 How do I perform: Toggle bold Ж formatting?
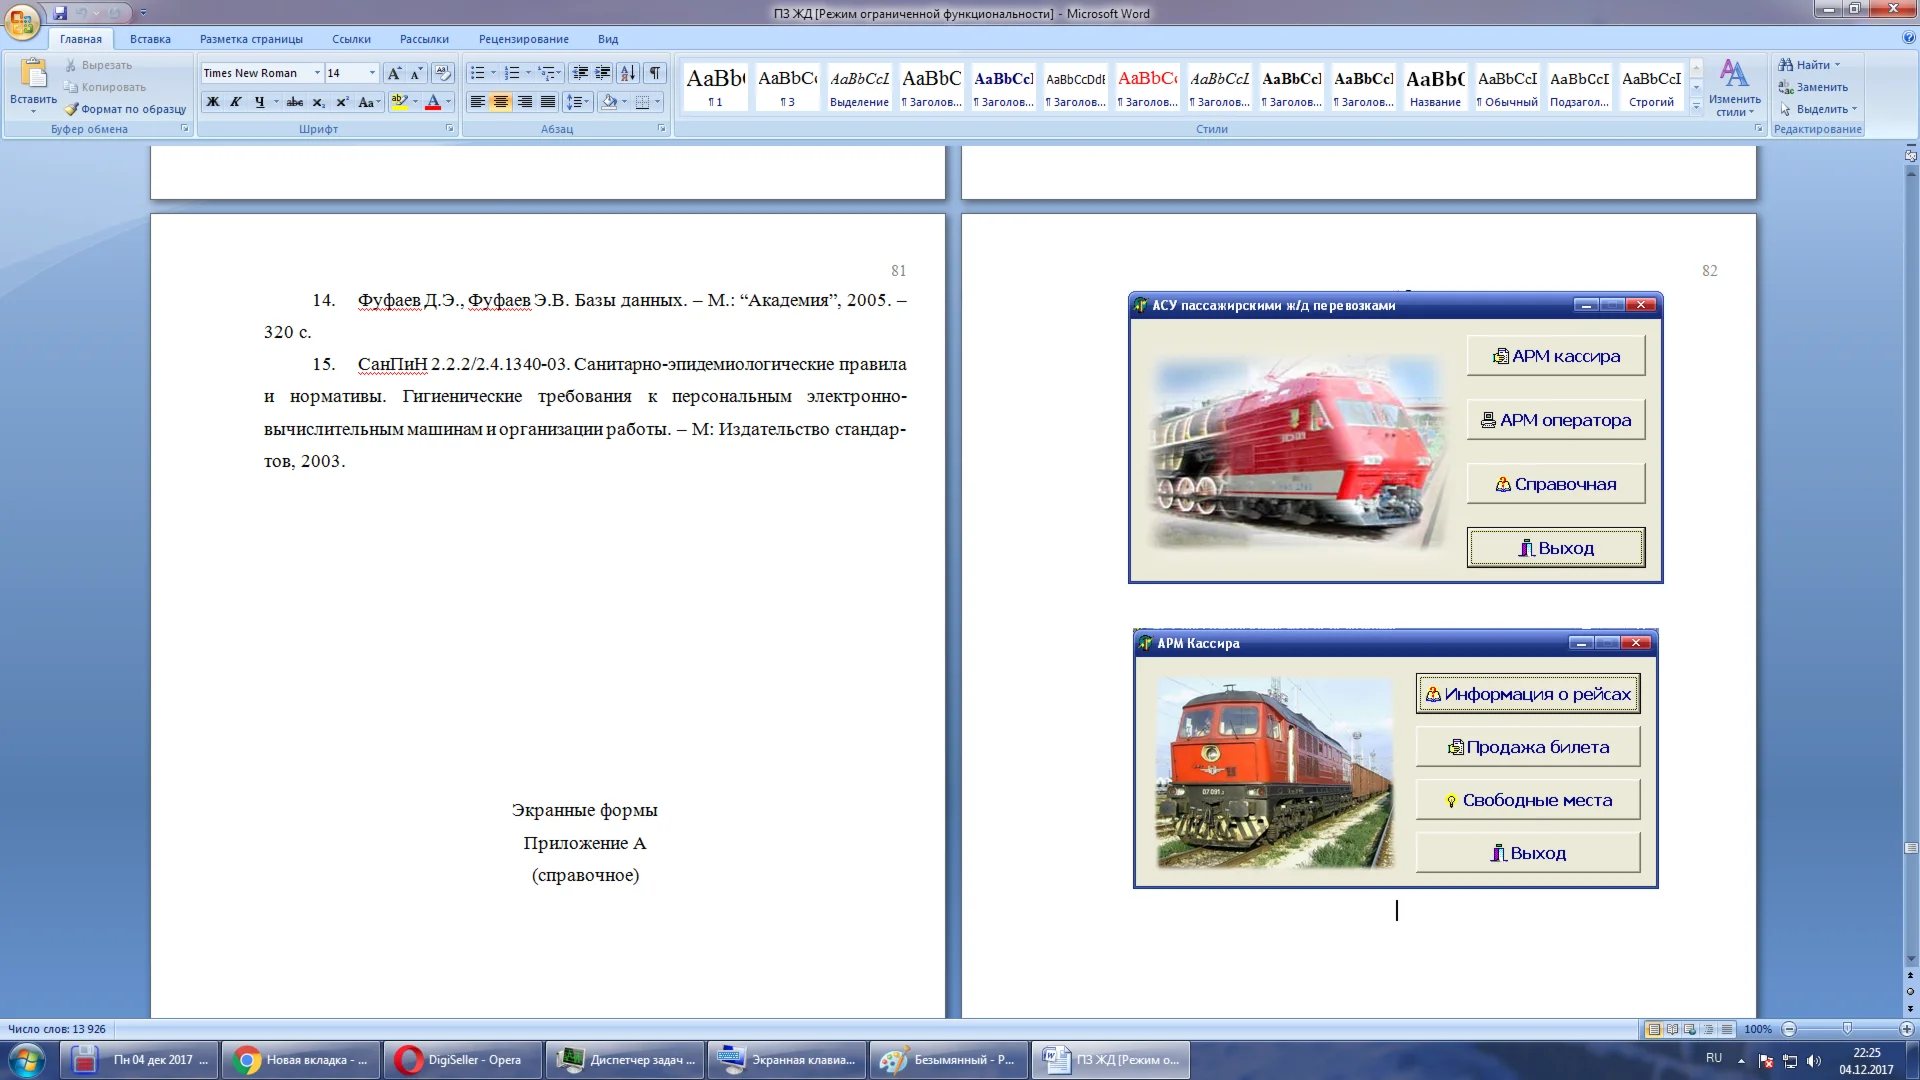tap(212, 102)
